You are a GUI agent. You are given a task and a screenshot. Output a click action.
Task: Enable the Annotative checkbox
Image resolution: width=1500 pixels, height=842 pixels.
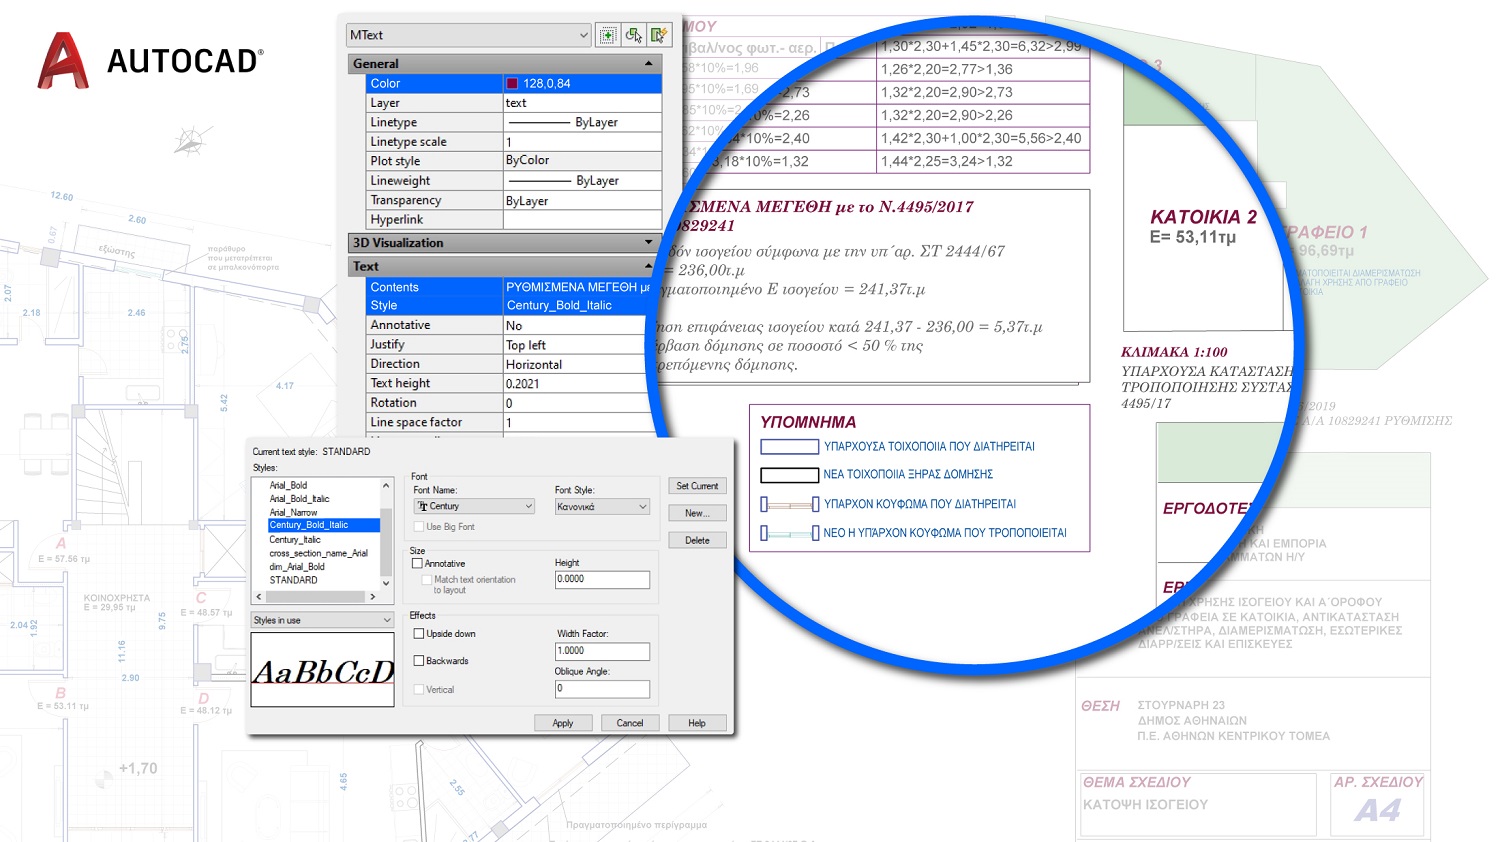point(417,564)
